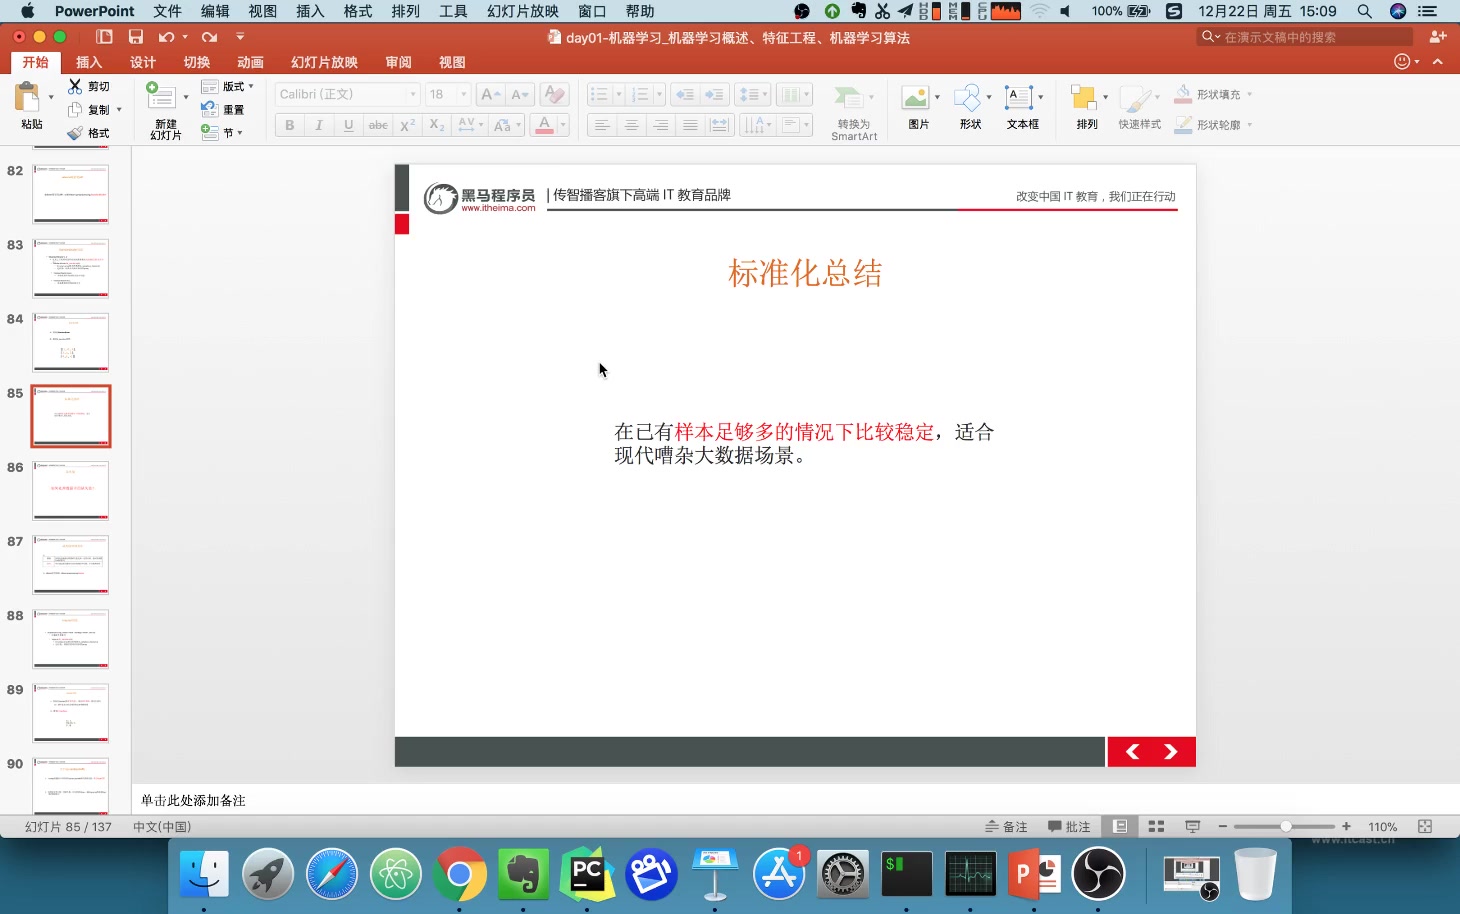Expand the 形状填充 fill color dropdown

pos(1250,93)
